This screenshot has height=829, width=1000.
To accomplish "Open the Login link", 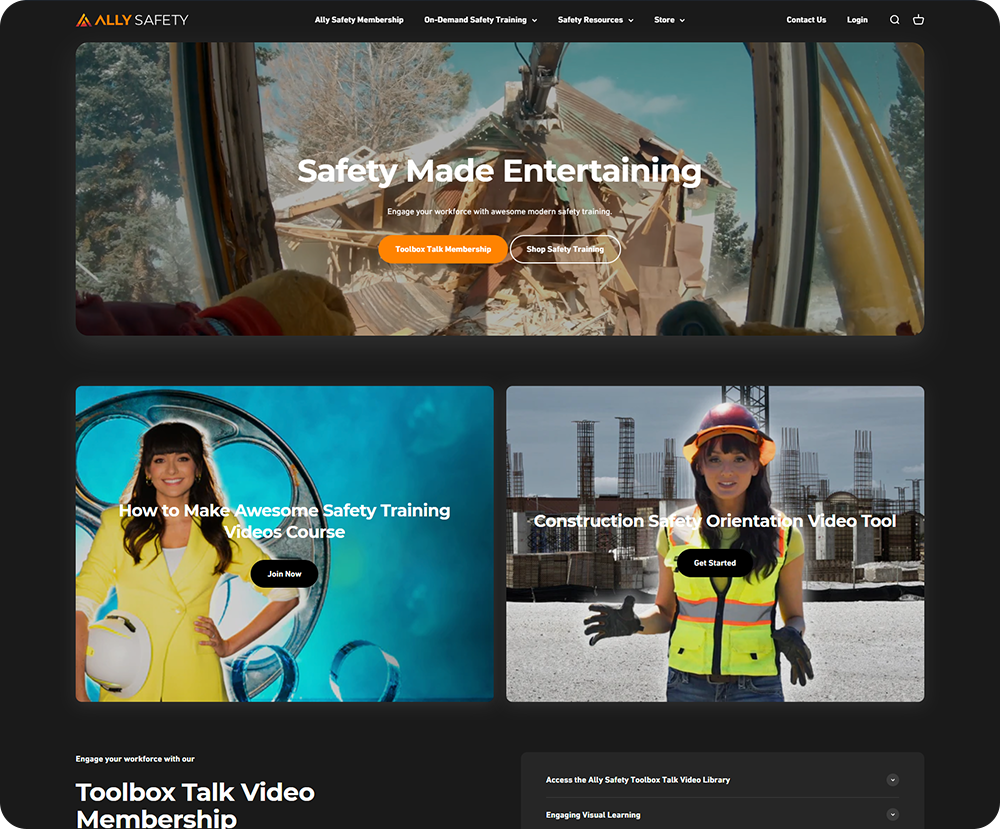I will coord(857,20).
